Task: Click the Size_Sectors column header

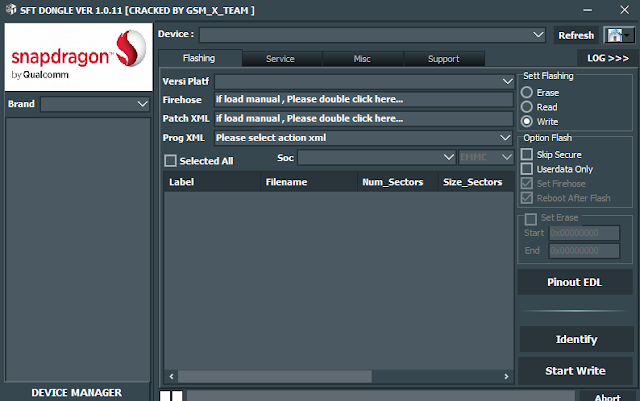Action: [476, 182]
